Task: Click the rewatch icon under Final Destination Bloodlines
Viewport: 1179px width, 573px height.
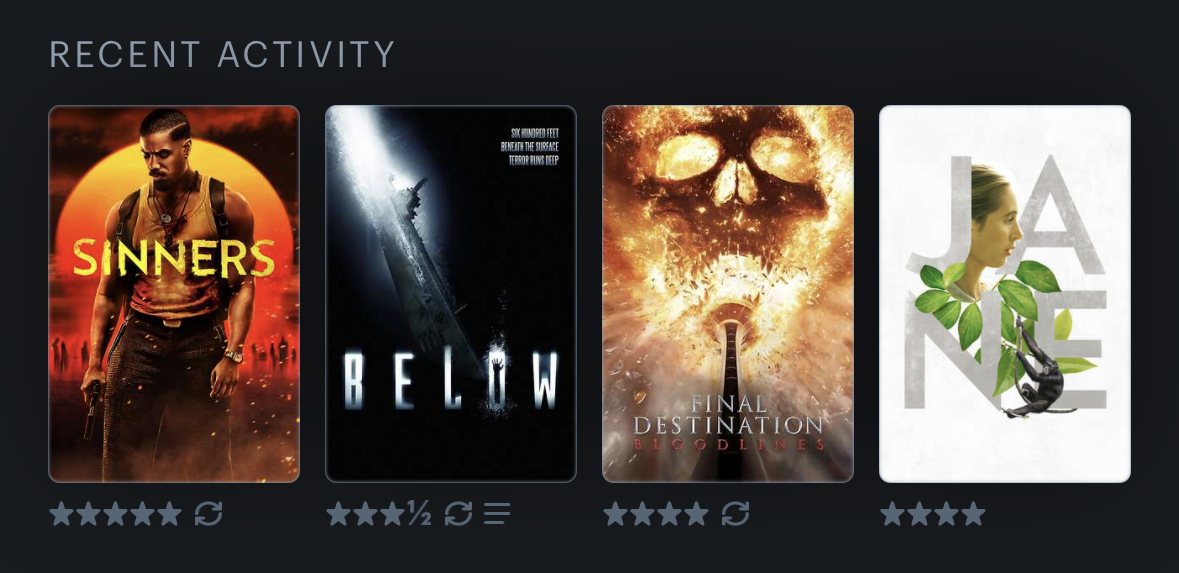Action: (x=735, y=514)
